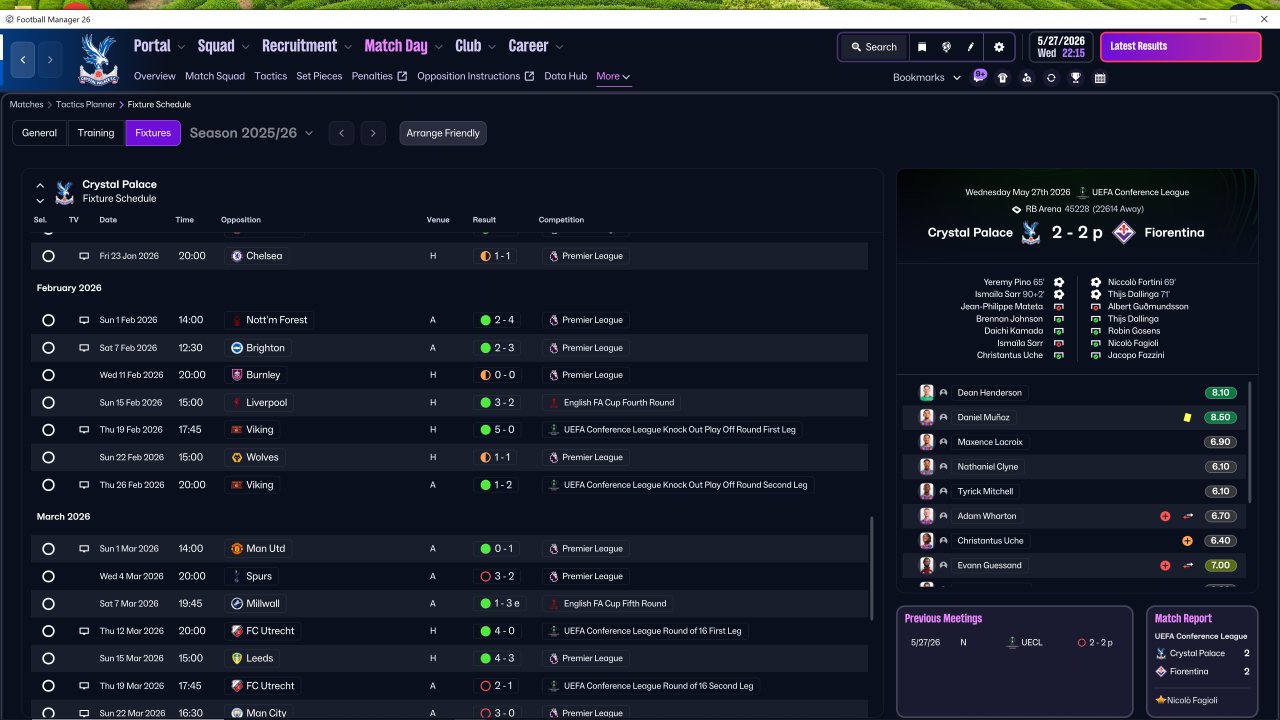Select the Chelsea fixture radio button

[x=48, y=256]
